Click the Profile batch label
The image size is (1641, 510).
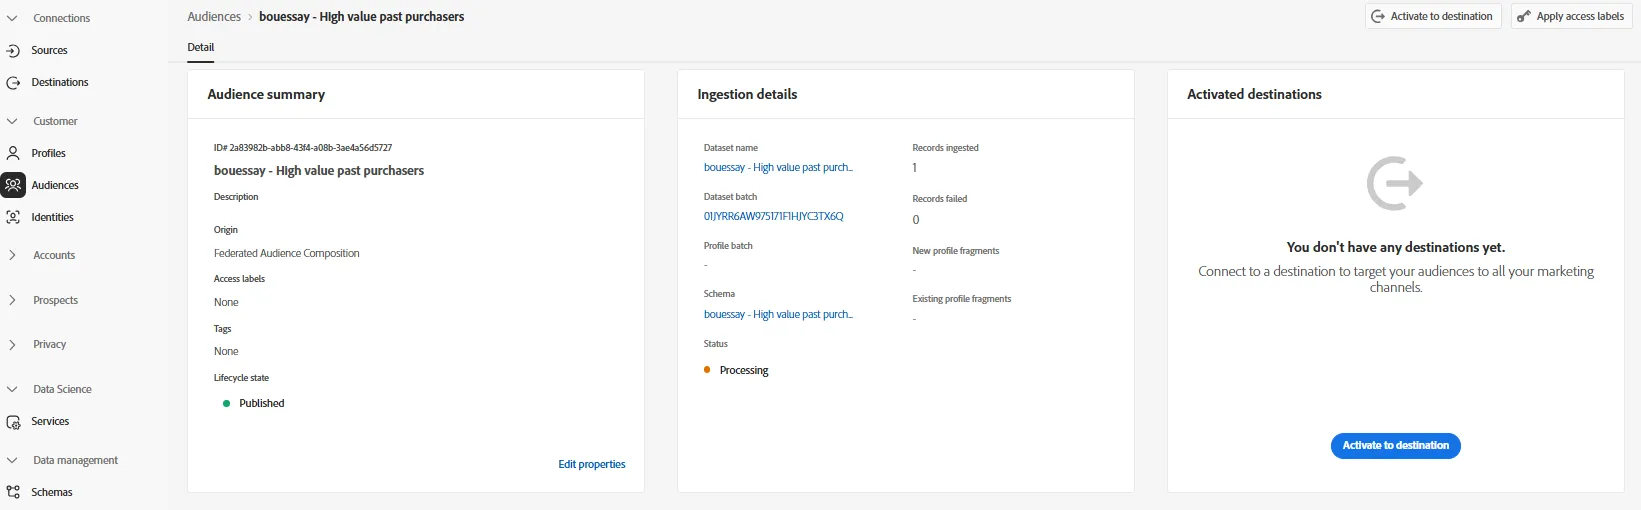[728, 246]
